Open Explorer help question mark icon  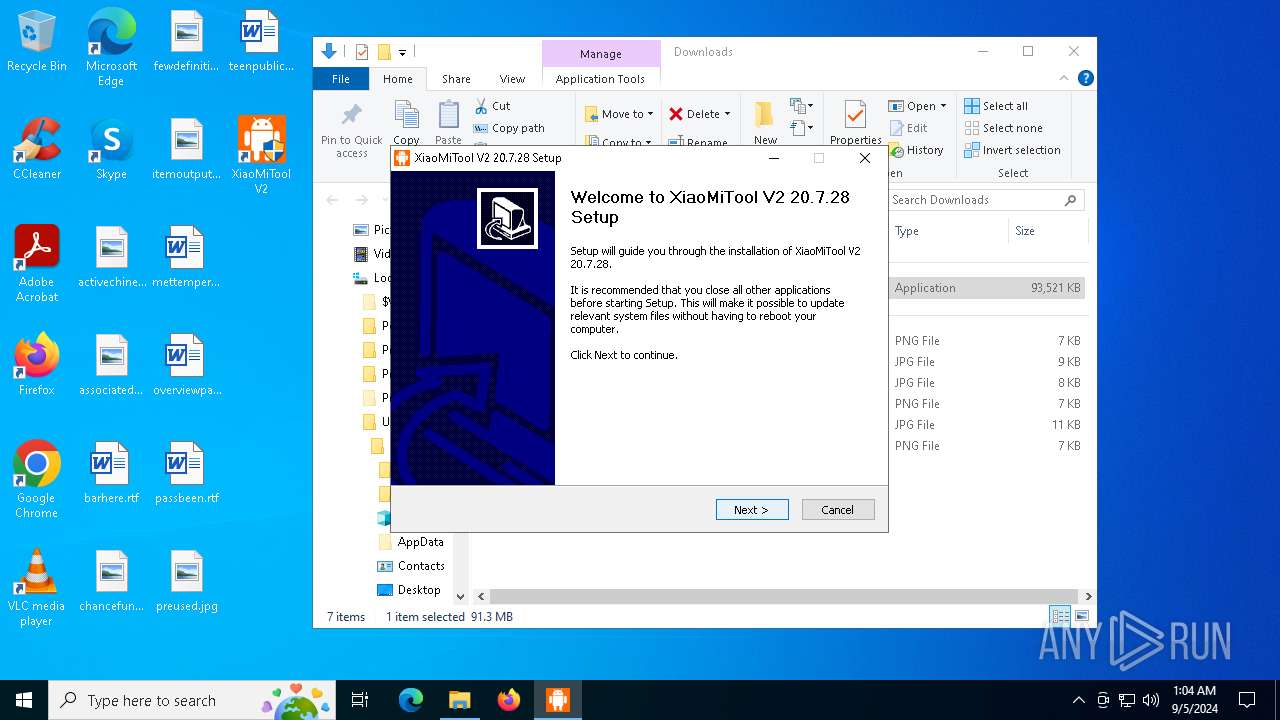coord(1086,78)
